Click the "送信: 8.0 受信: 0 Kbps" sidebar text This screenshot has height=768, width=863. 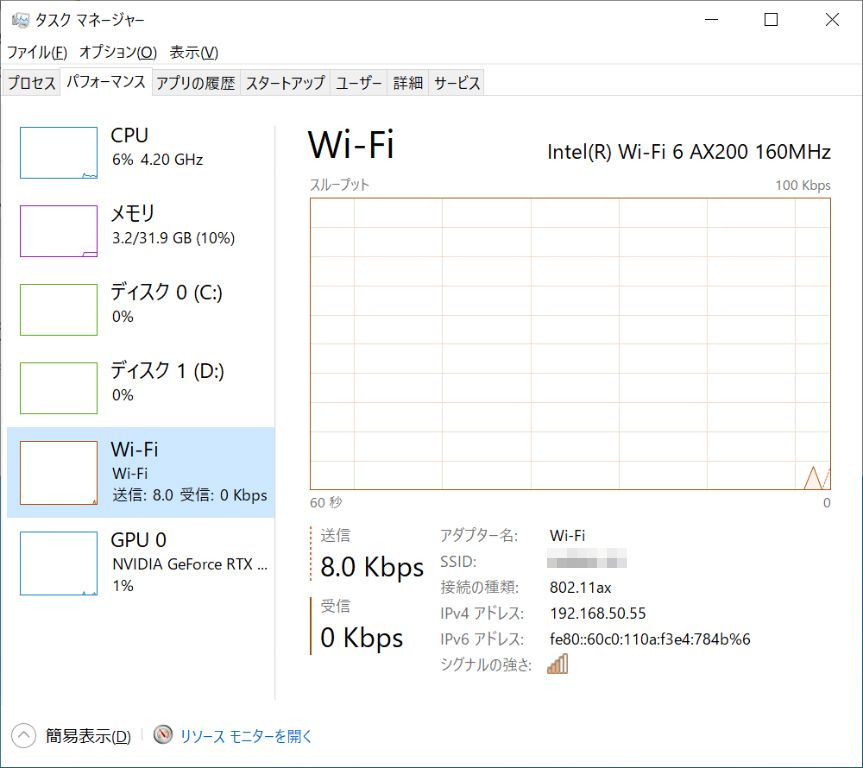(190, 495)
